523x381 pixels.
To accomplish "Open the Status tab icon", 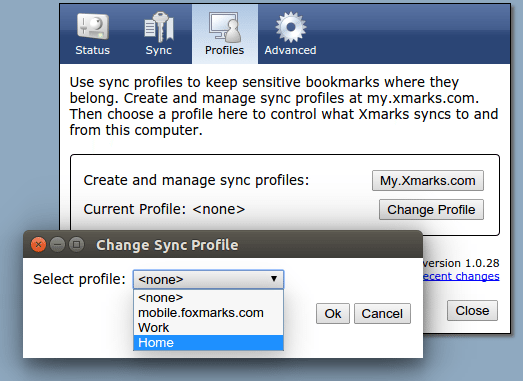I will pyautogui.click(x=93, y=27).
